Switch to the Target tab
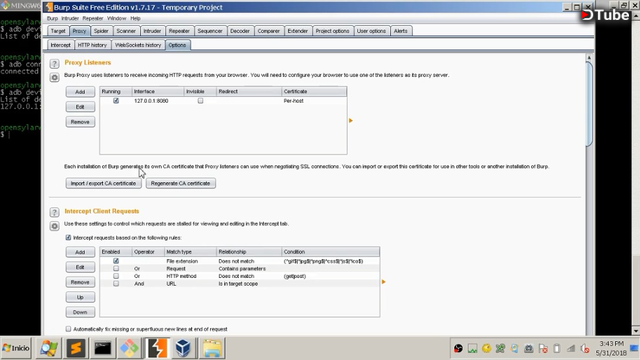Image resolution: width=640 pixels, height=360 pixels. point(58,31)
